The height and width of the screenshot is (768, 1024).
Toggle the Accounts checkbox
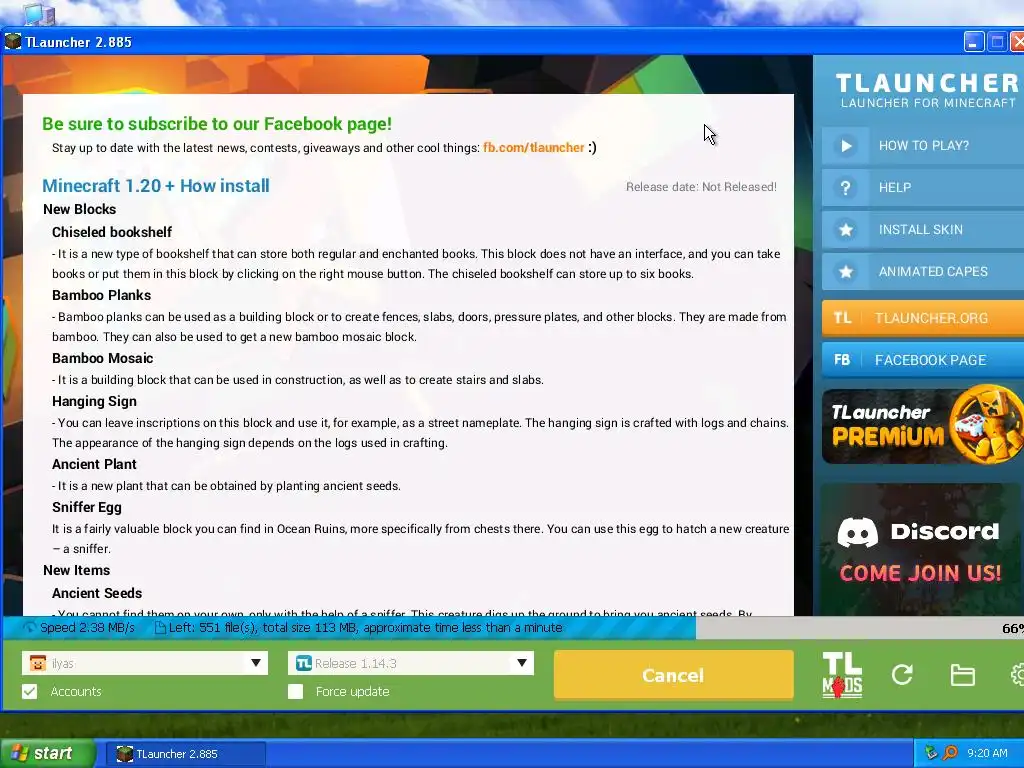29,692
